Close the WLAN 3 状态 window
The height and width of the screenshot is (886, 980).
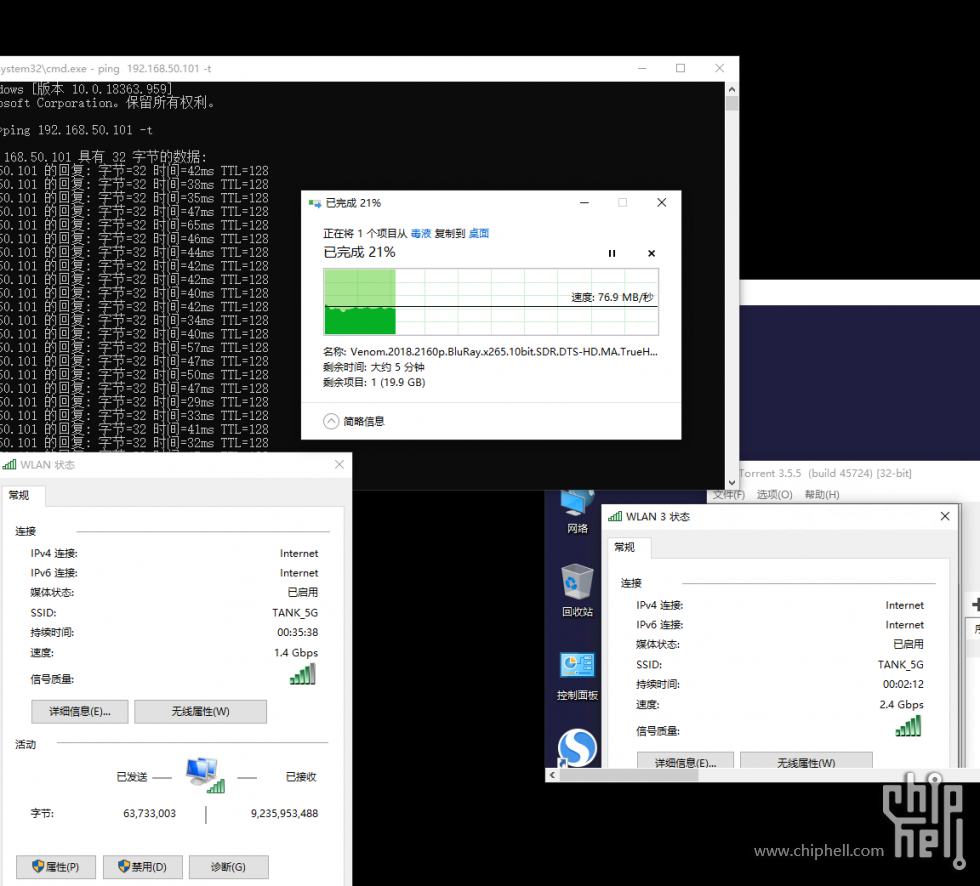pos(945,516)
